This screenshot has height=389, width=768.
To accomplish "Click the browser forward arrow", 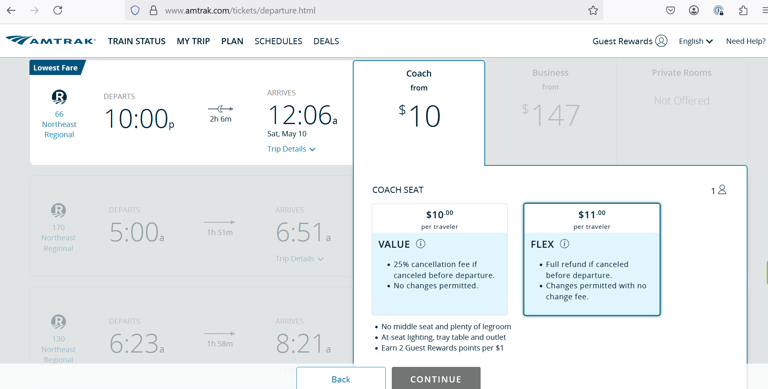I will coord(34,10).
